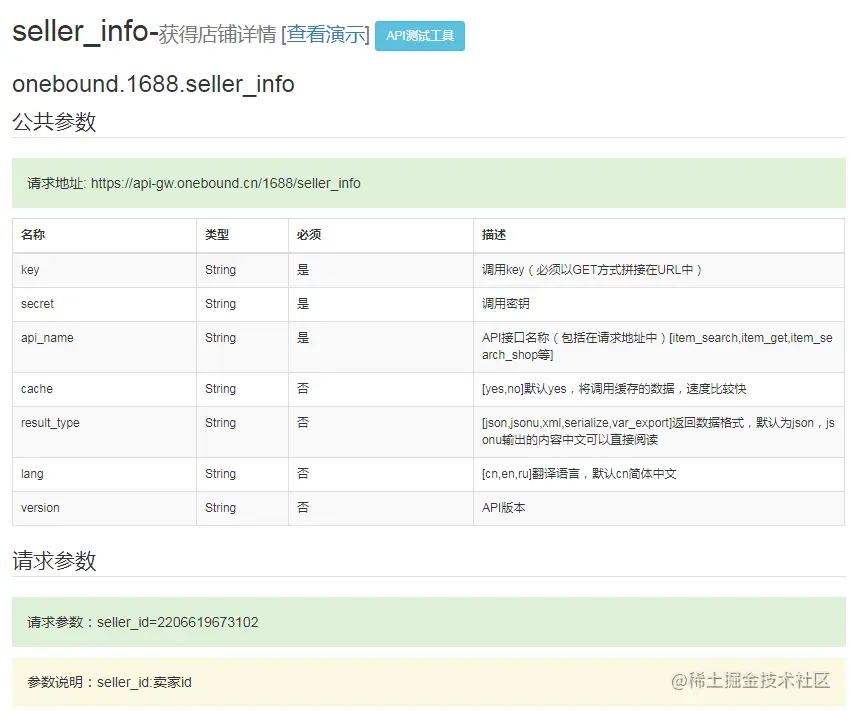Click the API测试工具 button
The width and height of the screenshot is (851, 711).
(x=420, y=36)
